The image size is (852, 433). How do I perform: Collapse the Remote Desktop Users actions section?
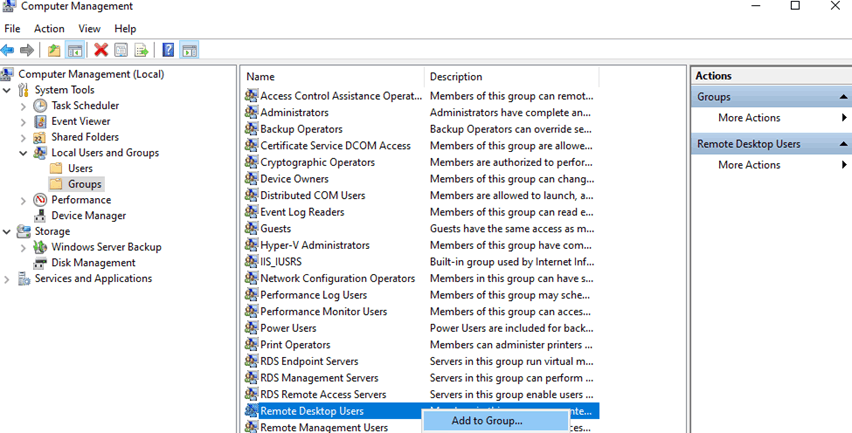click(x=843, y=144)
